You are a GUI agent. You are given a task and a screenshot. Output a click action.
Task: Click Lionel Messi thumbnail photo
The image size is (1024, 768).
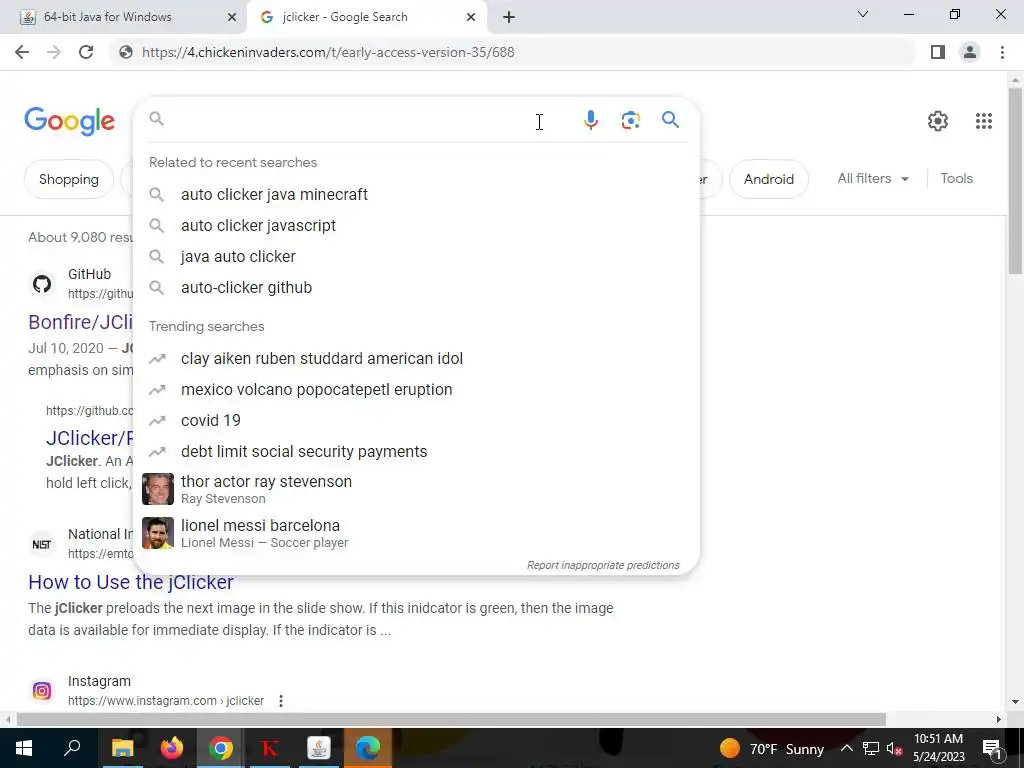pos(158,533)
